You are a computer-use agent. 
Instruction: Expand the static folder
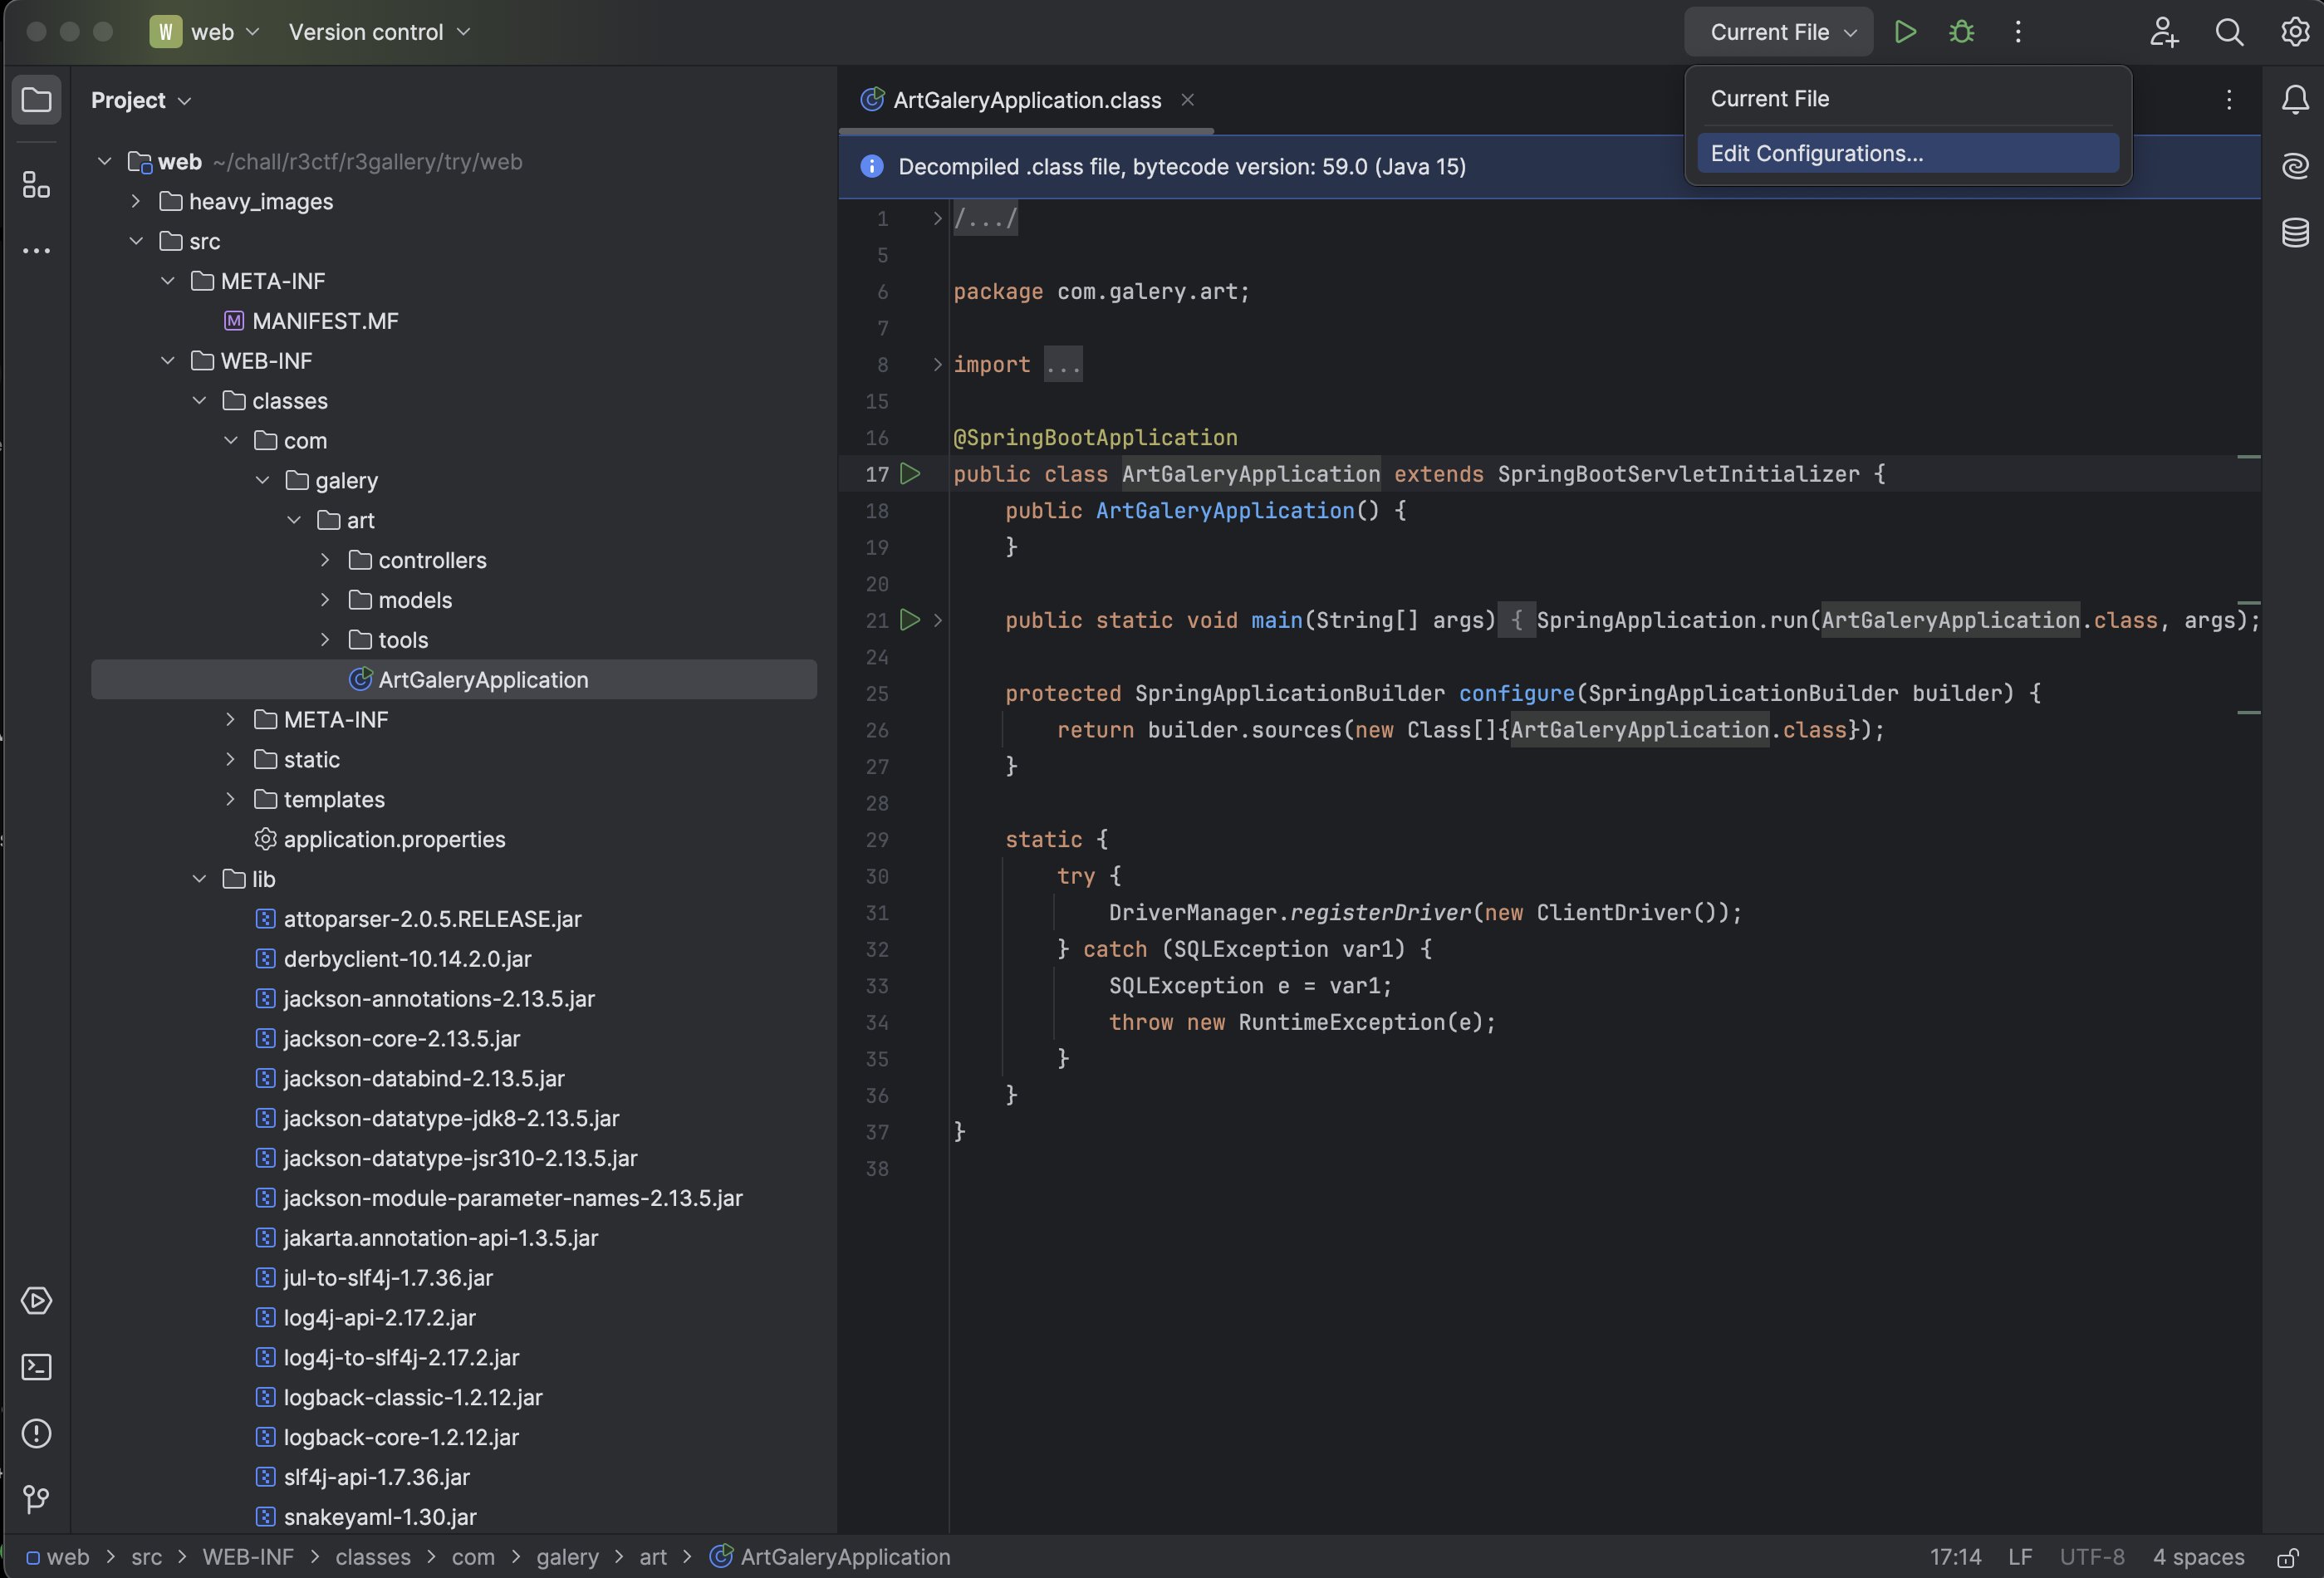(x=230, y=759)
